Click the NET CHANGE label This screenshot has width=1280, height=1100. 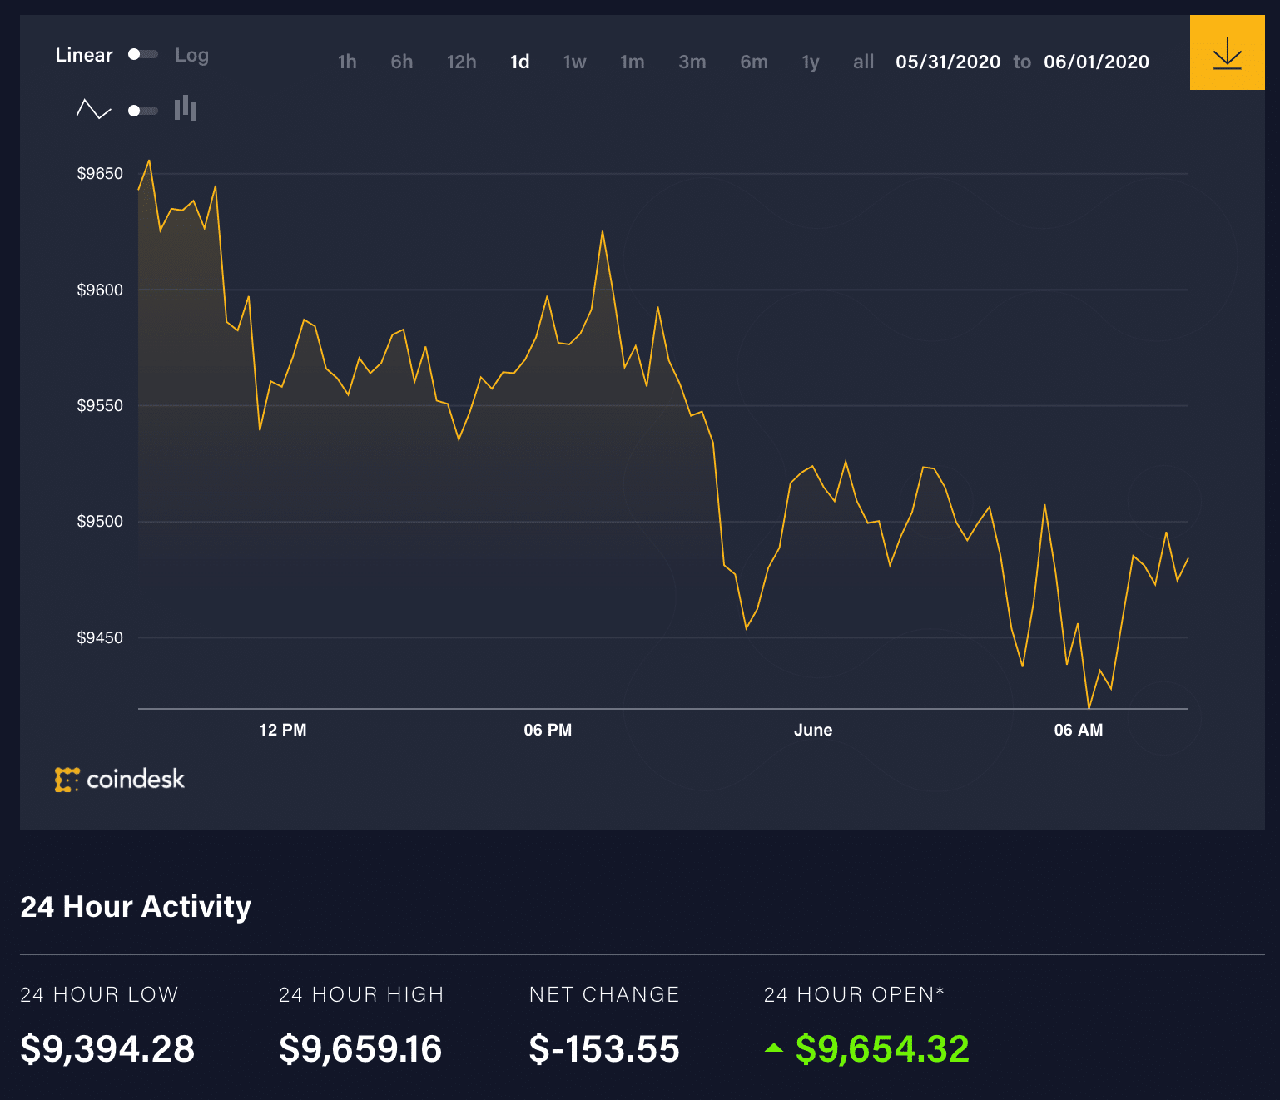point(604,995)
